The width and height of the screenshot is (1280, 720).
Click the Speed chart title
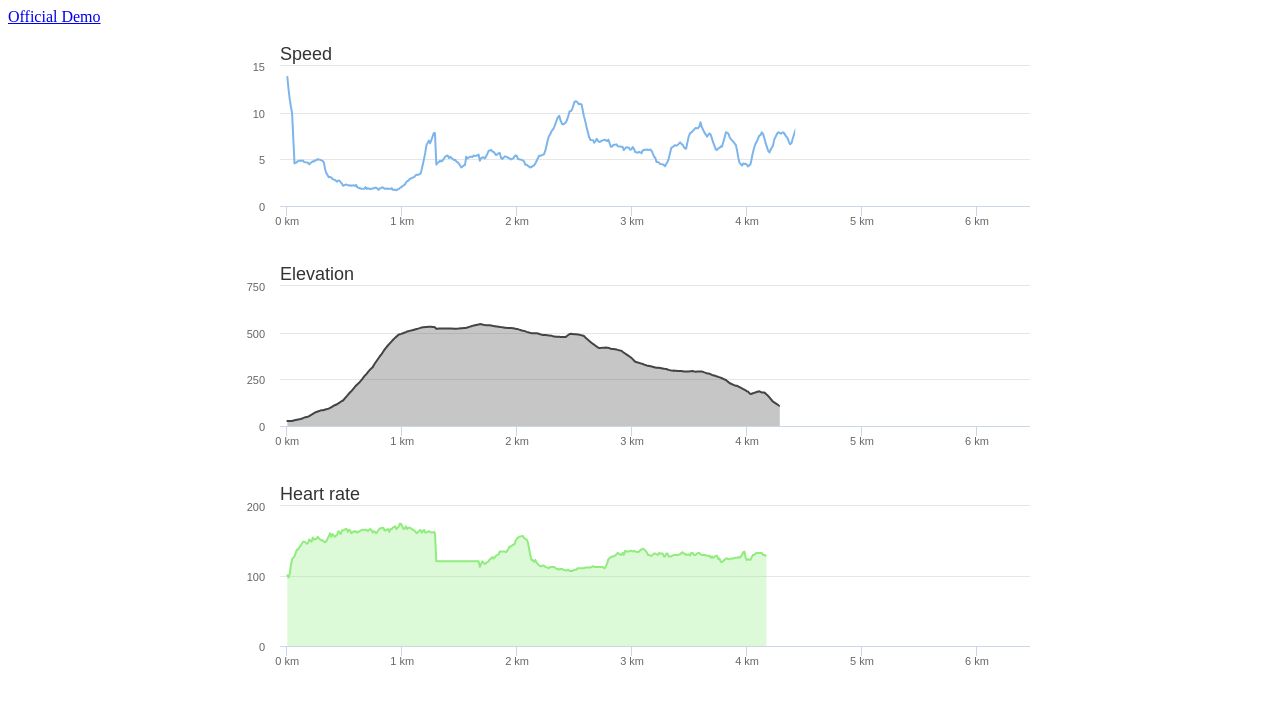click(x=305, y=54)
